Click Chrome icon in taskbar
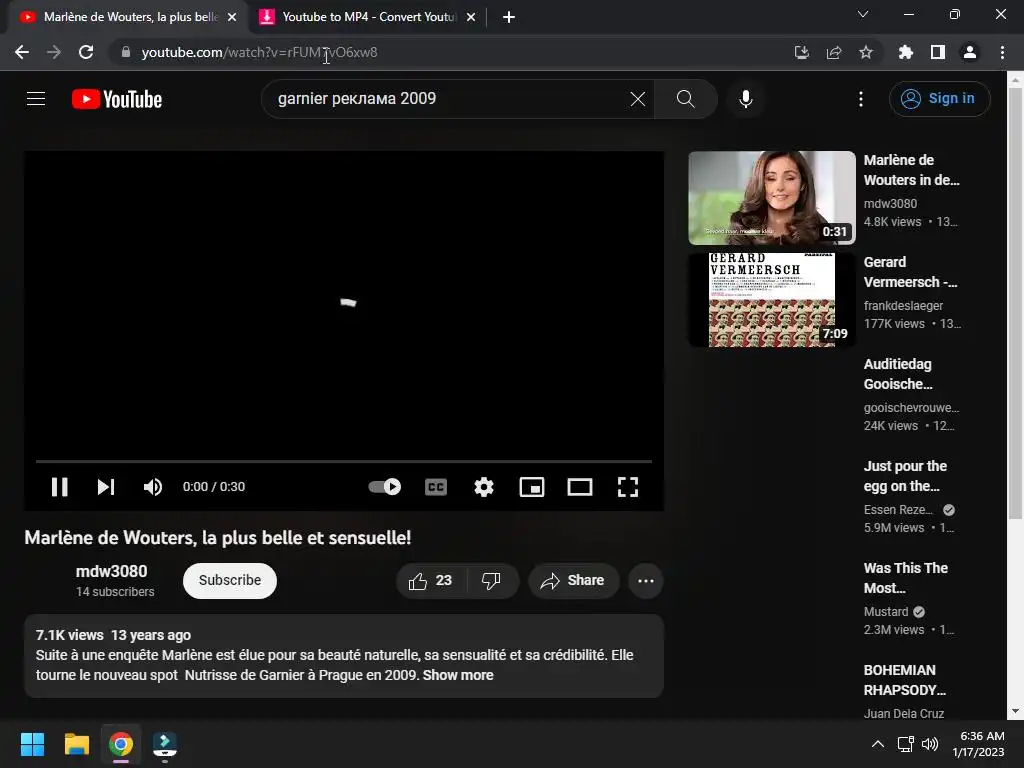Image resolution: width=1024 pixels, height=768 pixels. click(x=121, y=744)
